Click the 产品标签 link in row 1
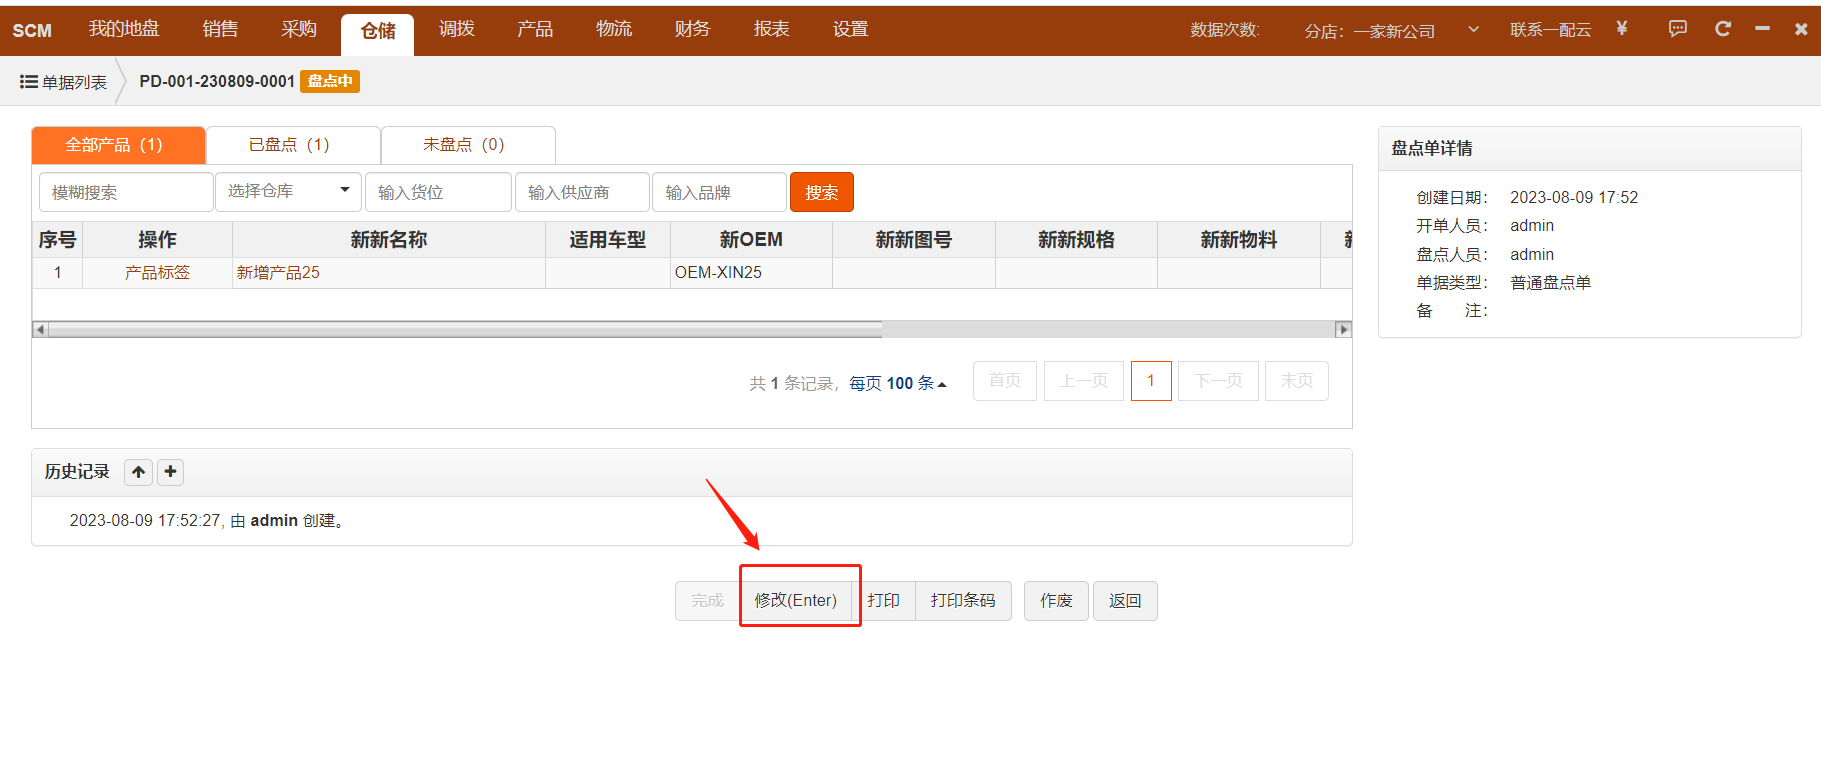This screenshot has width=1821, height=771. click(157, 273)
